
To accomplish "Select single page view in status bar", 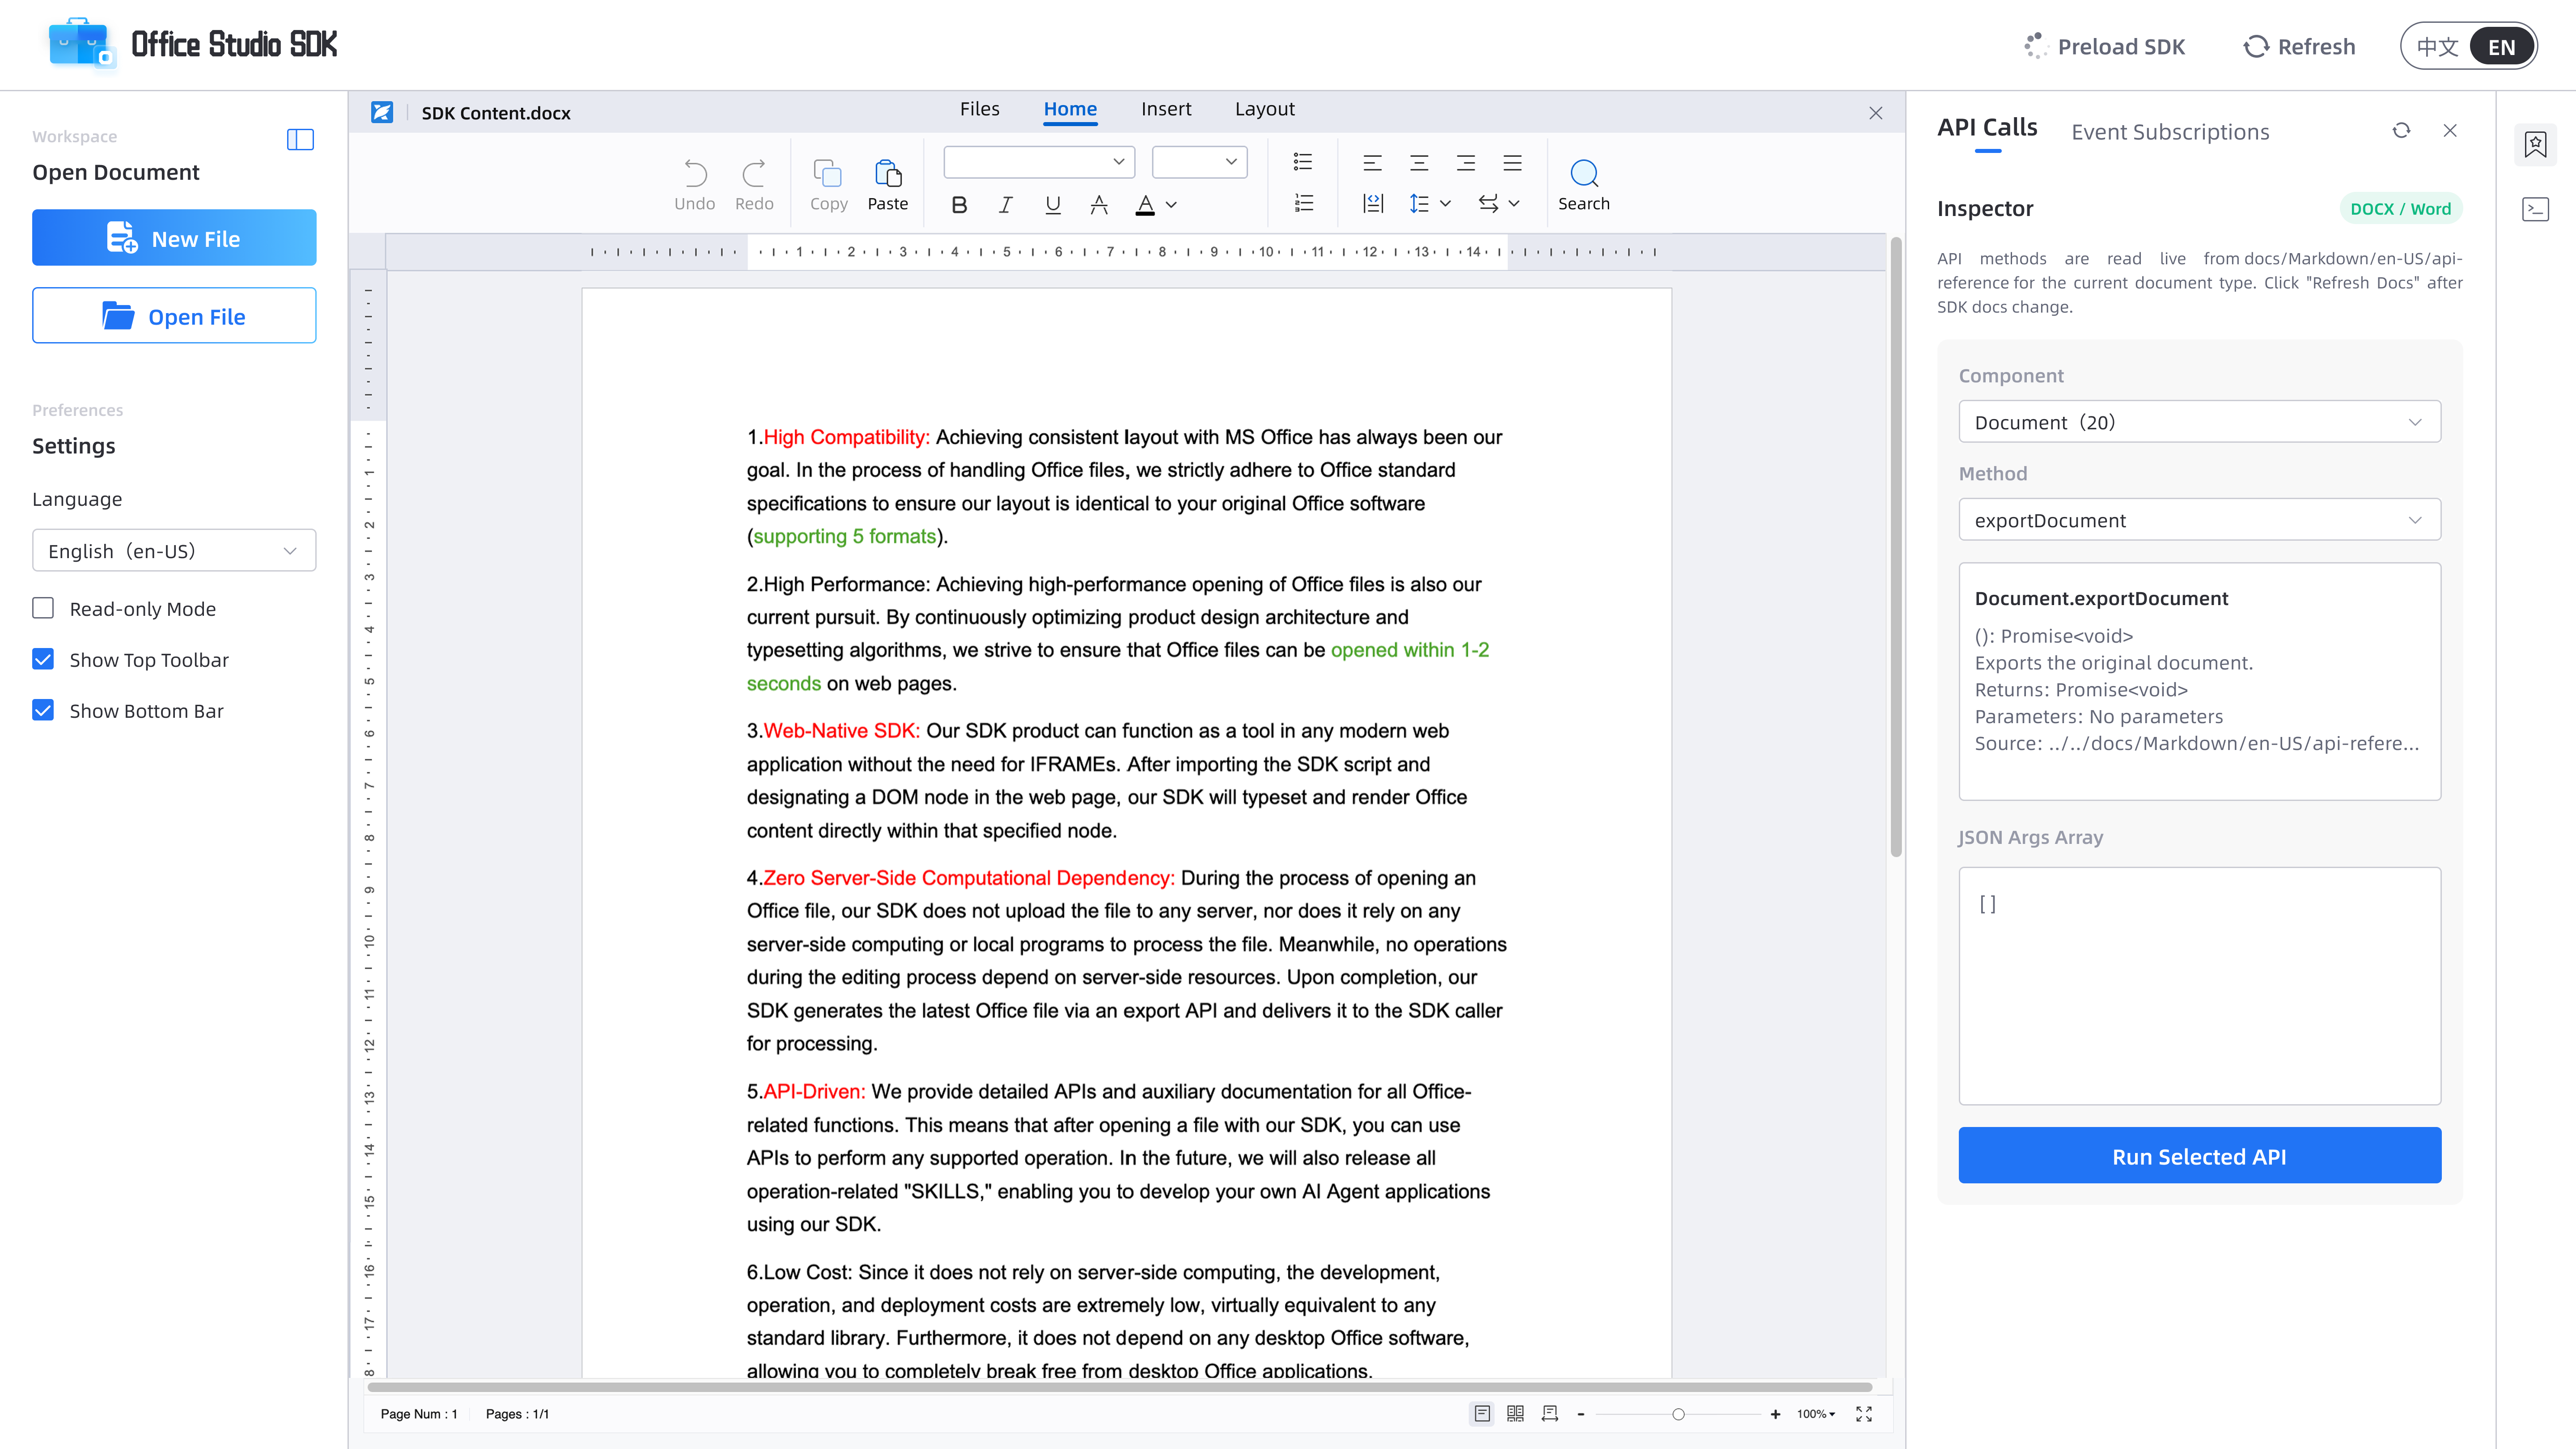I will [x=1482, y=1413].
